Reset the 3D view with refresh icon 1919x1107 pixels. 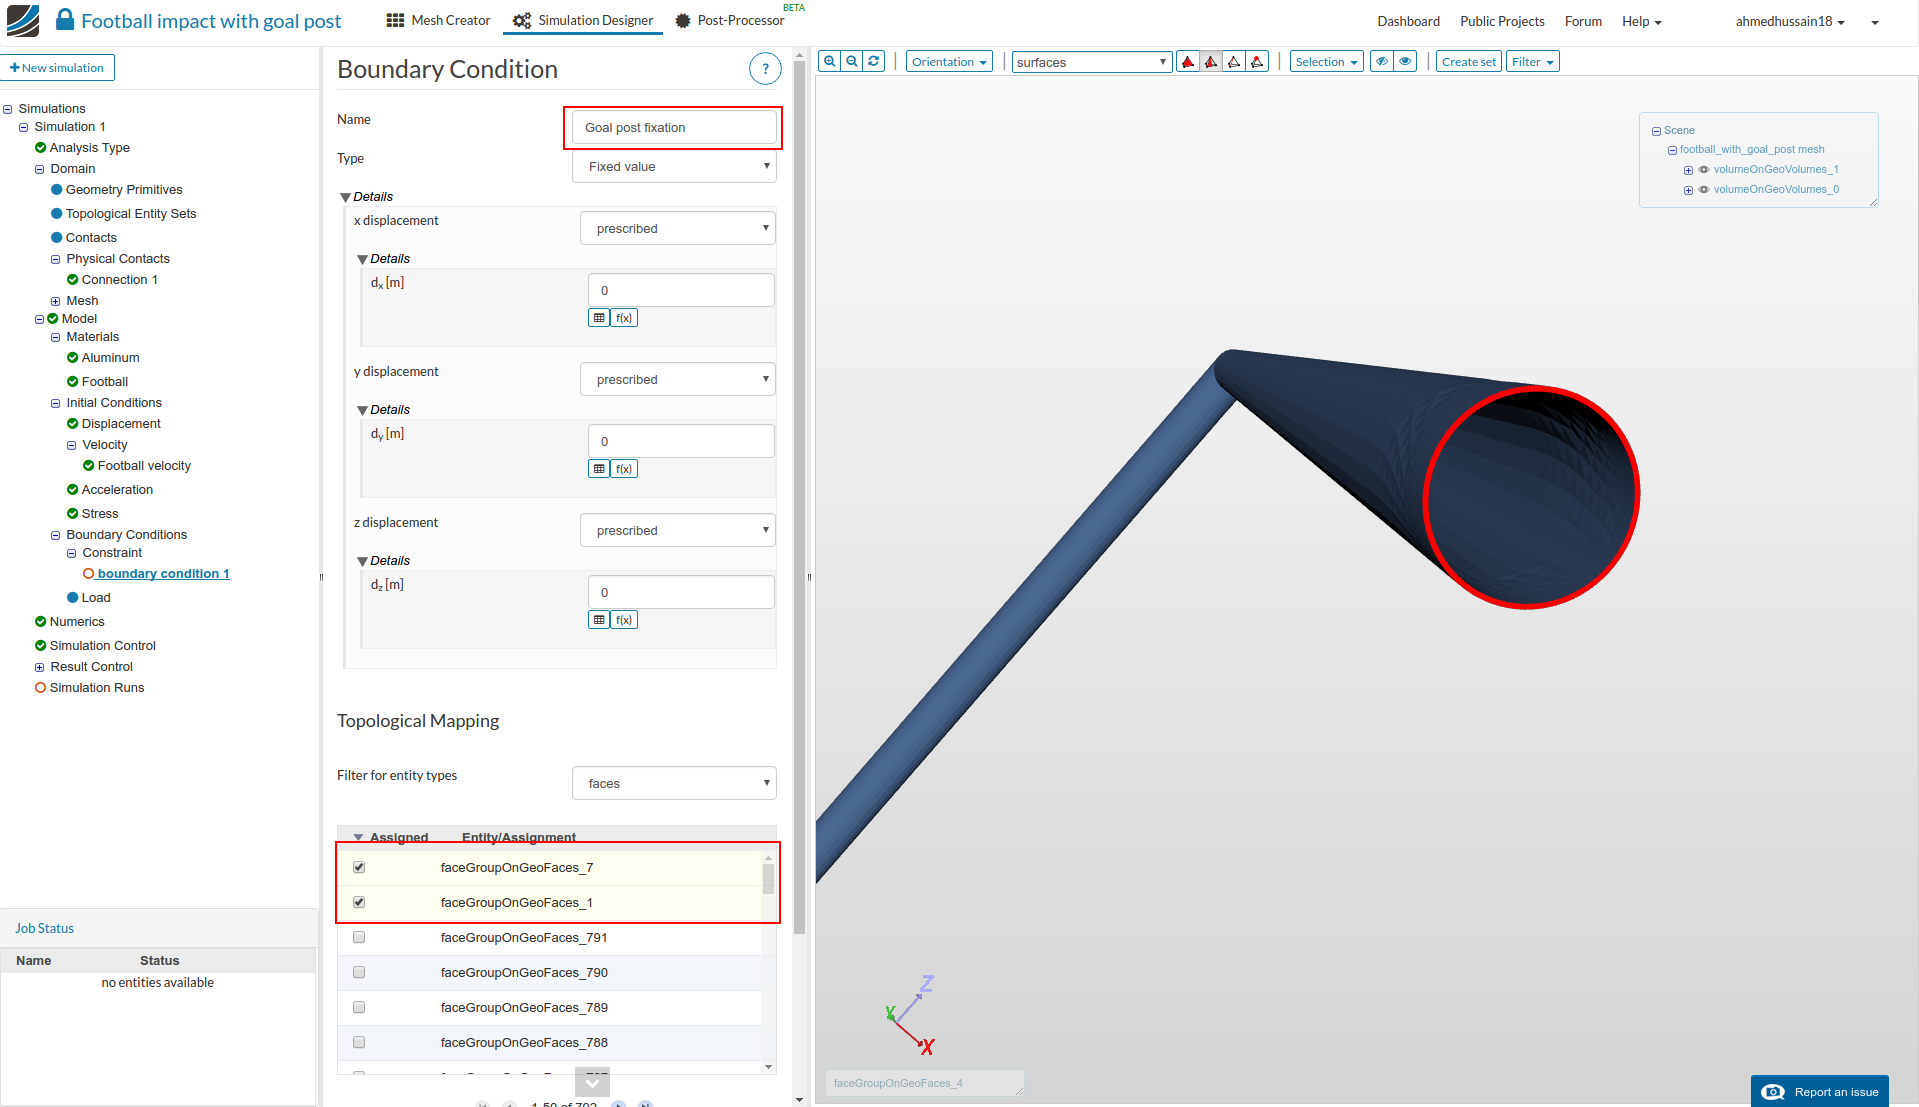[x=874, y=62]
